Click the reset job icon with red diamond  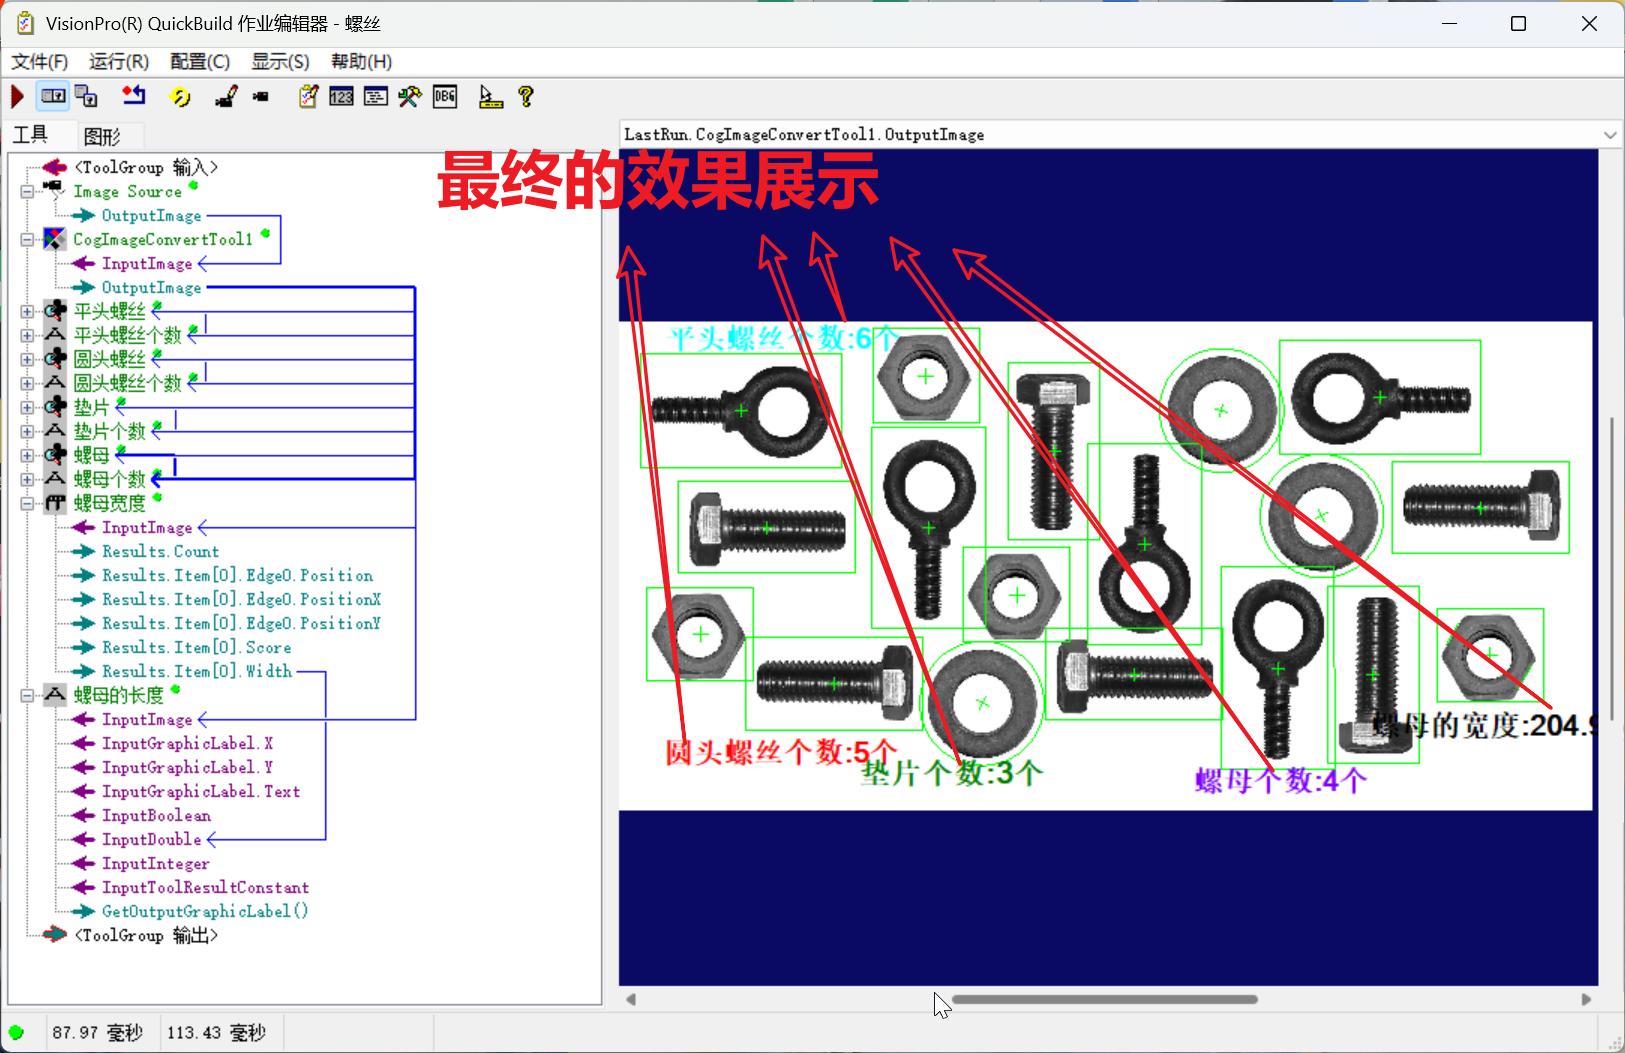click(133, 96)
